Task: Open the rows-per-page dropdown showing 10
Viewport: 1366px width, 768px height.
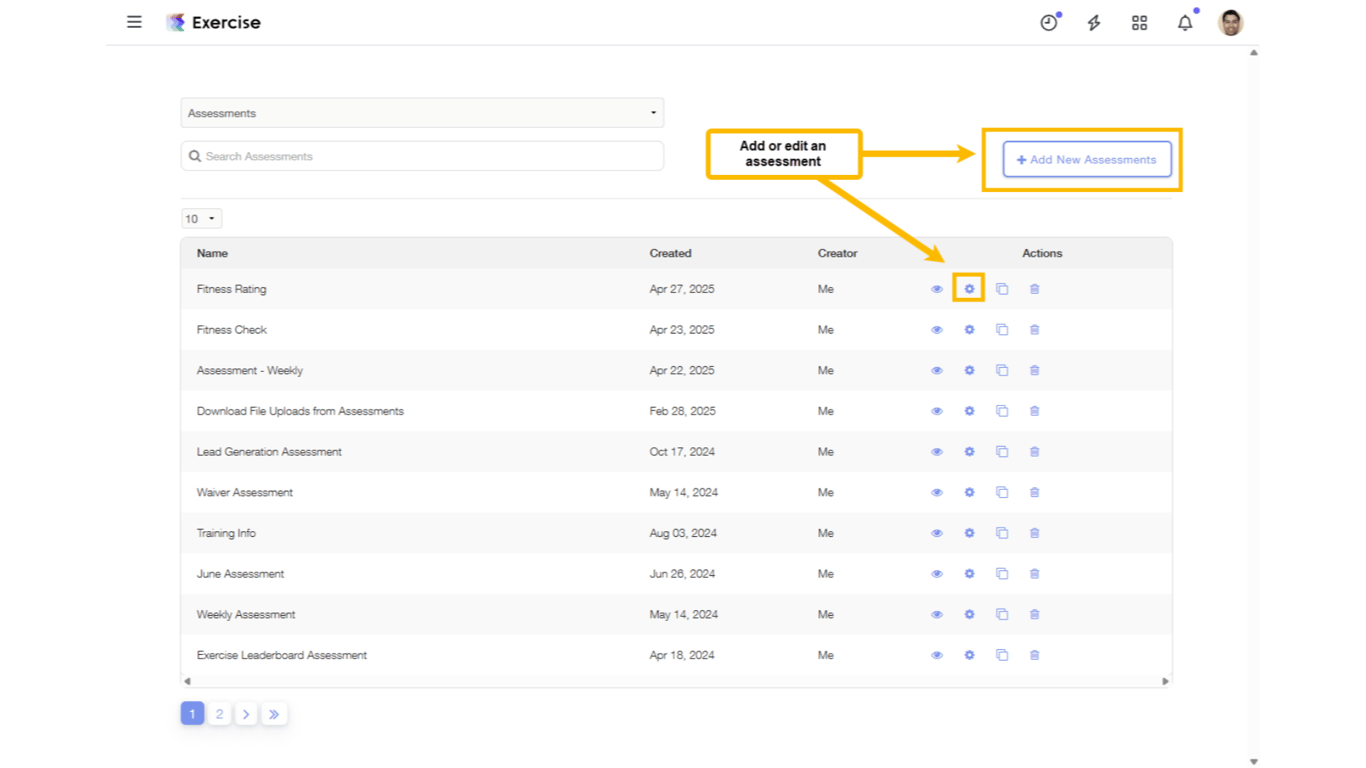Action: [201, 219]
